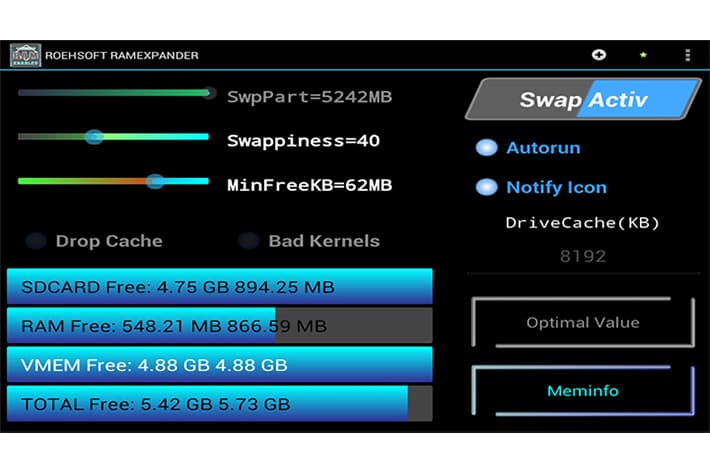Screen dimensions: 710x473
Task: Click the SDCARD Free bar
Action: point(220,287)
